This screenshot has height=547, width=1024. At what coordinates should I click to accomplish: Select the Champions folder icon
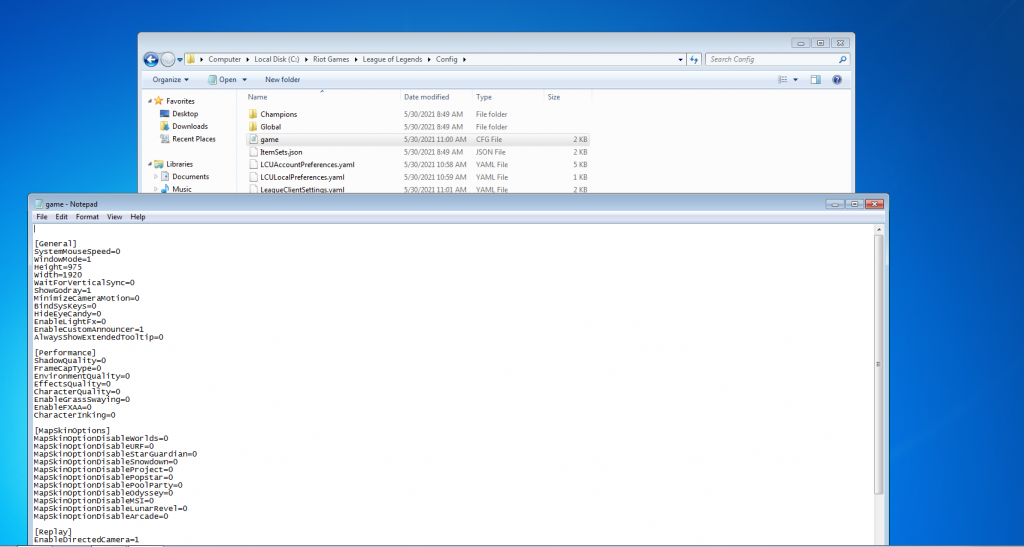[x=253, y=114]
